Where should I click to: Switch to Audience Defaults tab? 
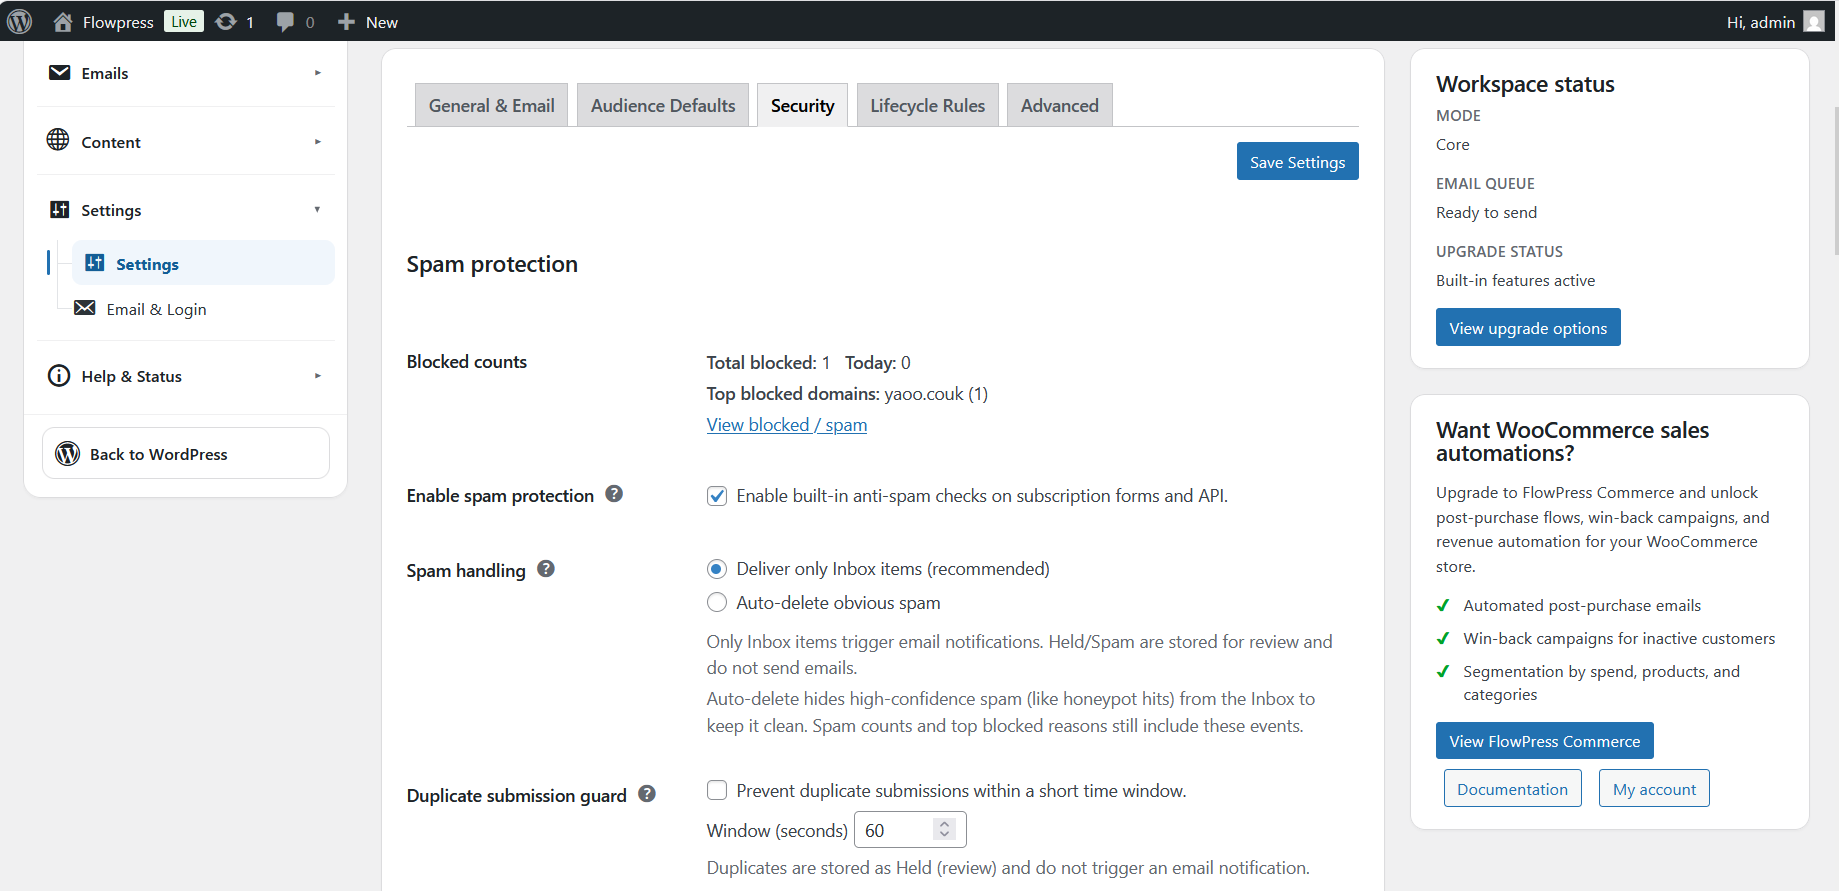click(663, 105)
